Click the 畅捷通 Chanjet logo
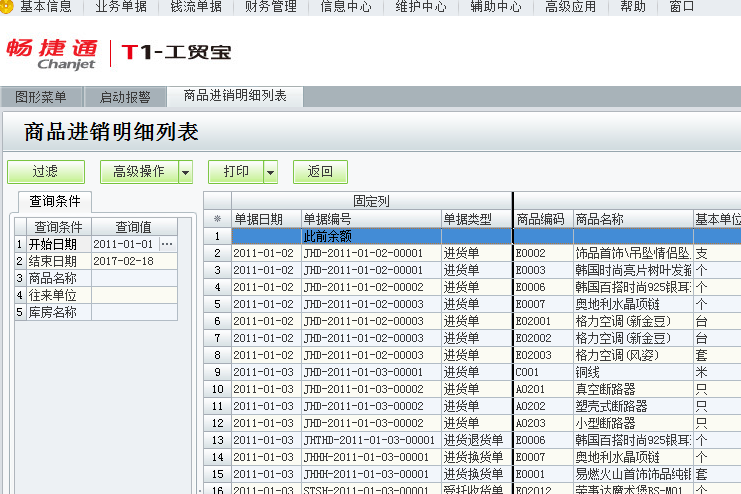 pos(52,54)
